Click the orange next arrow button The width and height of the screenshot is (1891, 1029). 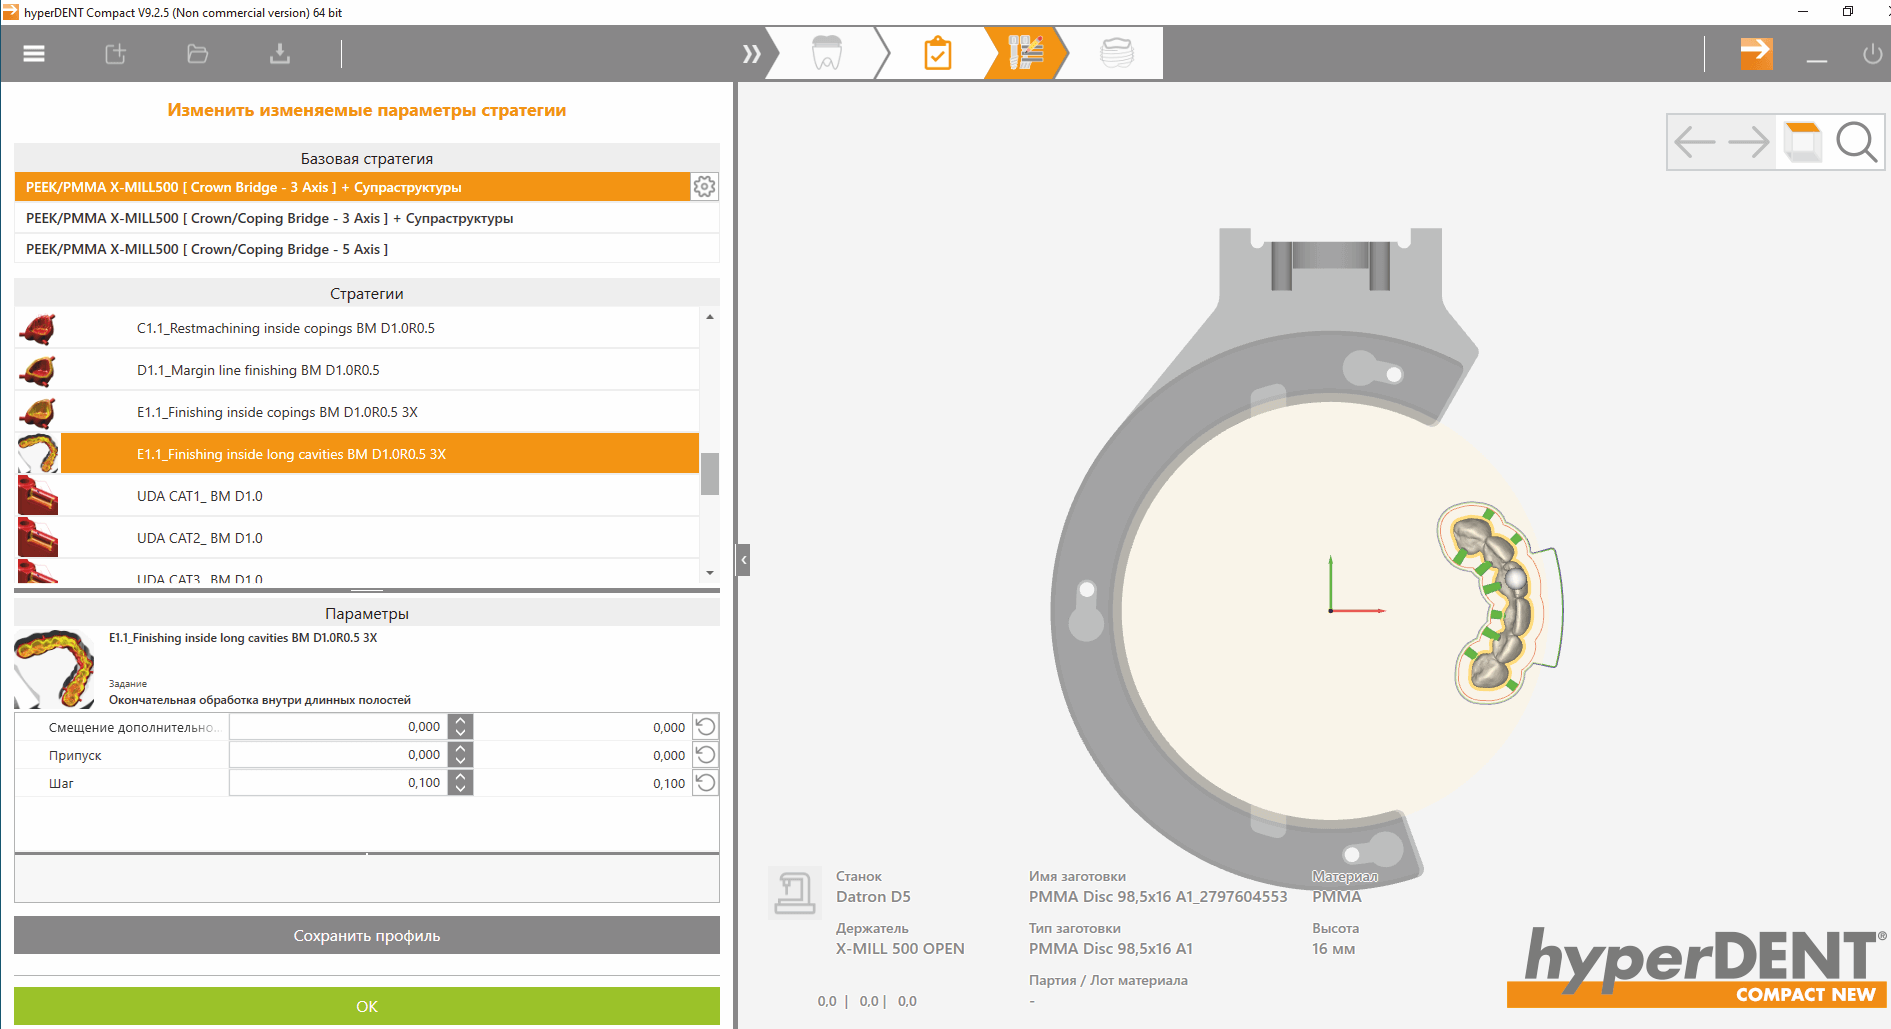tap(1756, 53)
